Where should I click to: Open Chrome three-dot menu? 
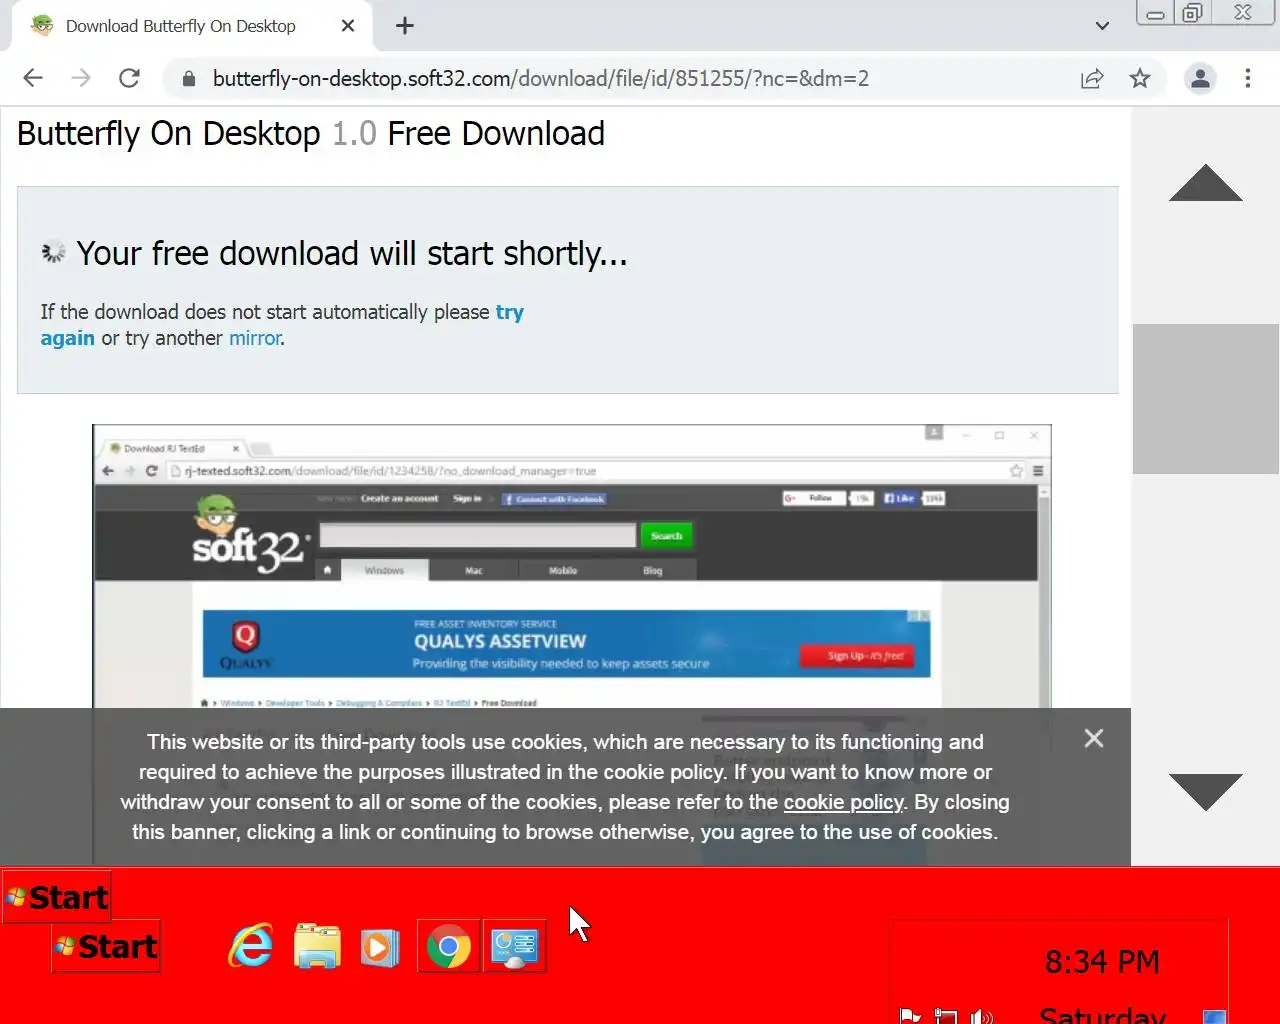point(1247,78)
